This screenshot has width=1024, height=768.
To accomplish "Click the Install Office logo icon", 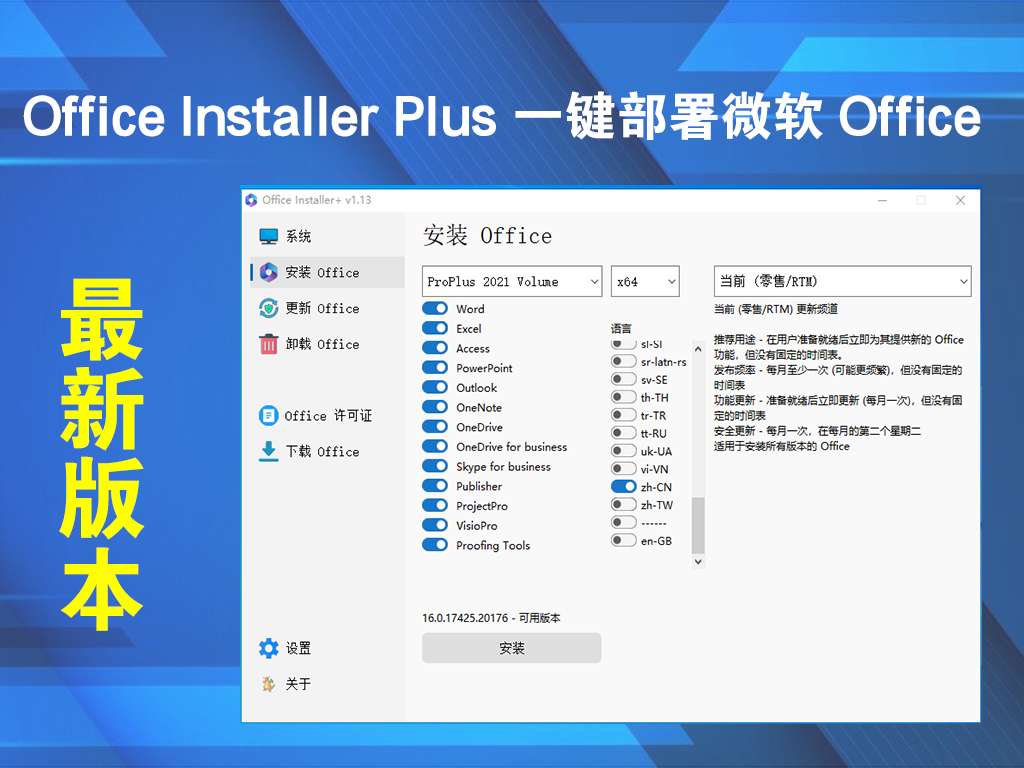I will coord(268,272).
